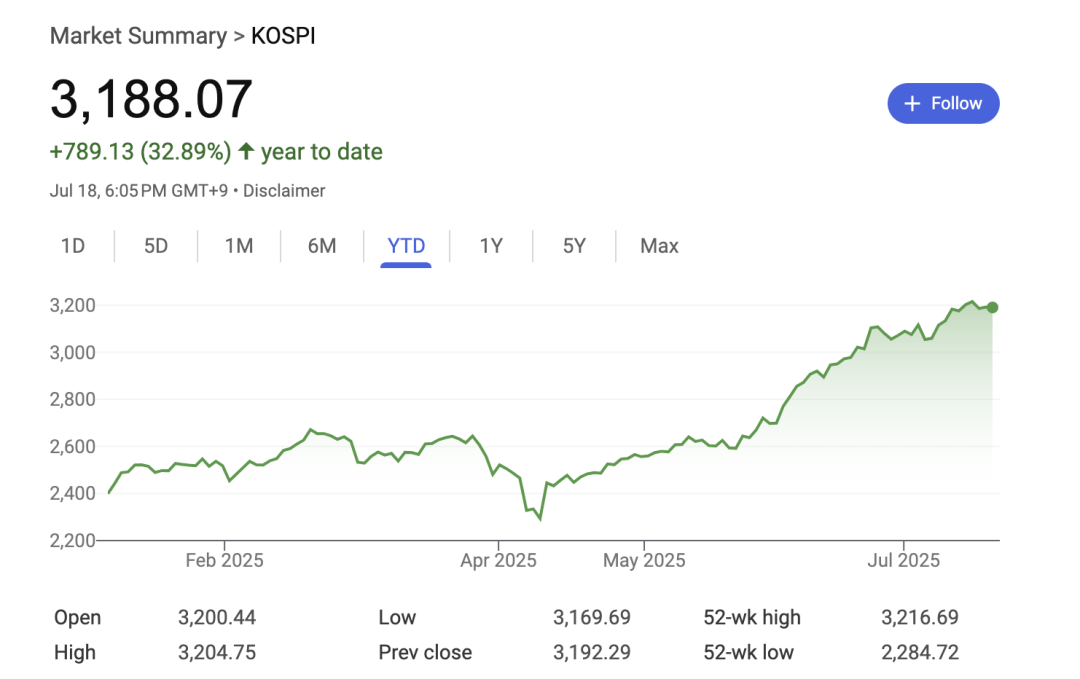Select the 1D time range tab
Screen dimensions: 1080x679
coord(73,246)
